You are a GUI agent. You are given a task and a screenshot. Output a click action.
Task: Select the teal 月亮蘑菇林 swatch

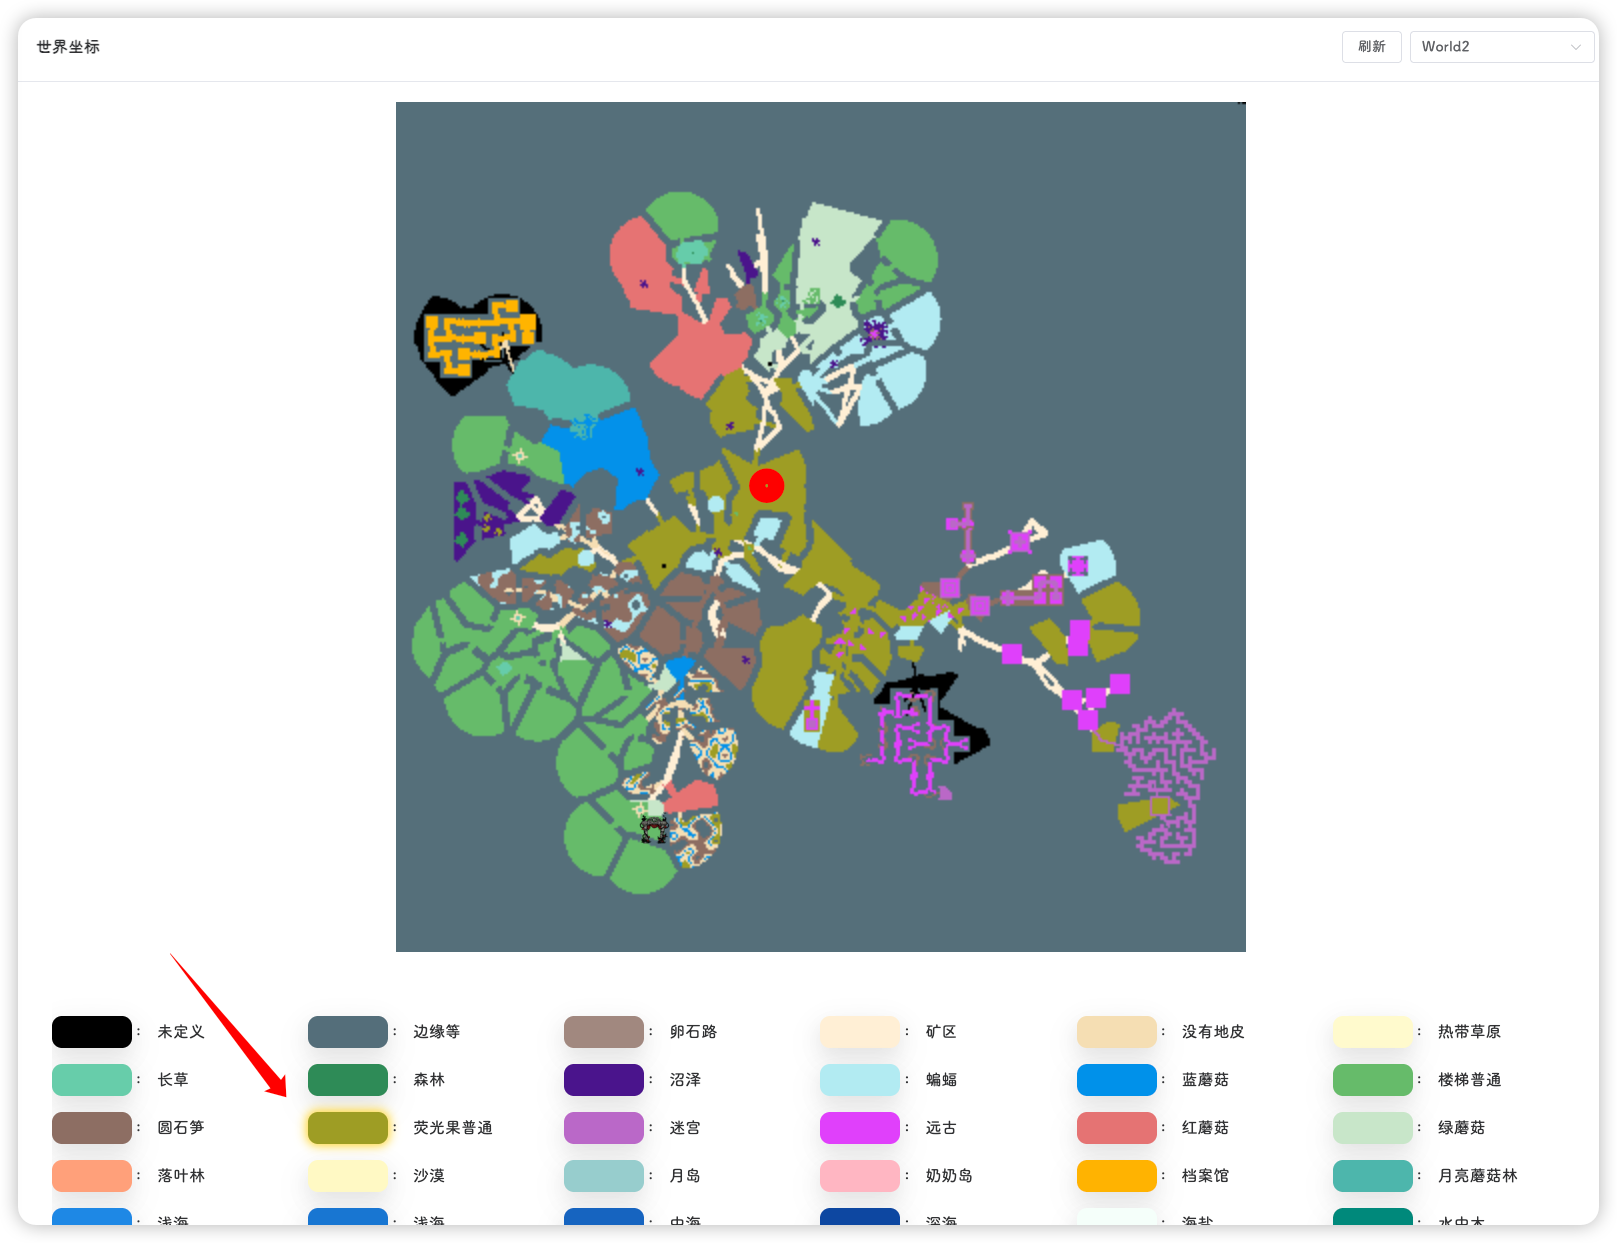click(1372, 1176)
